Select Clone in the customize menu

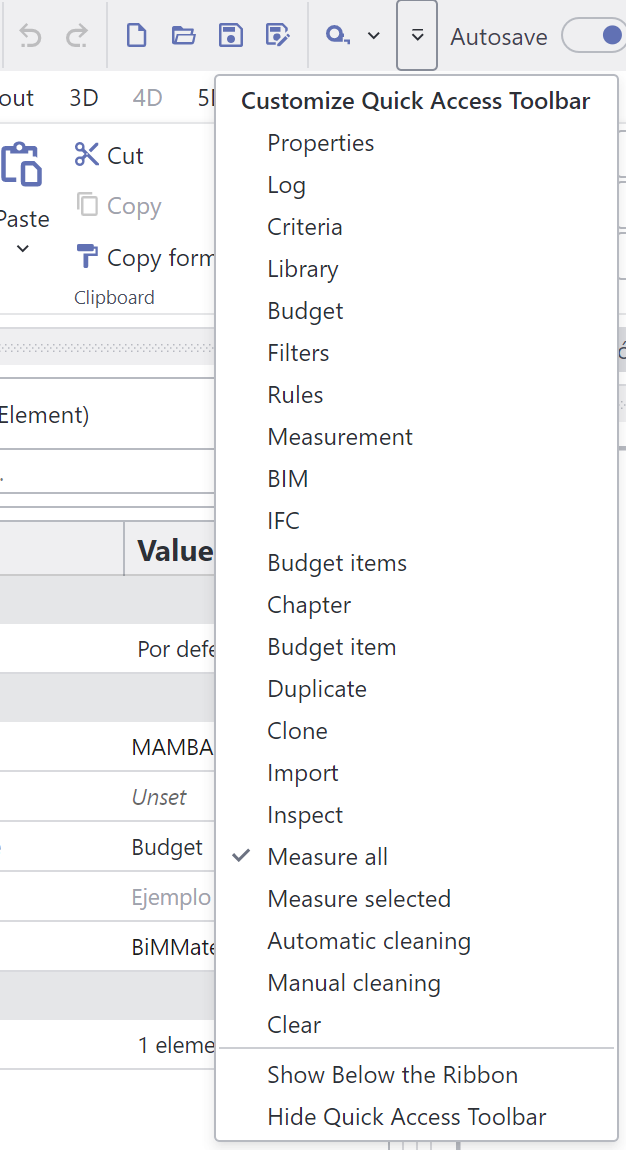[x=416, y=731]
